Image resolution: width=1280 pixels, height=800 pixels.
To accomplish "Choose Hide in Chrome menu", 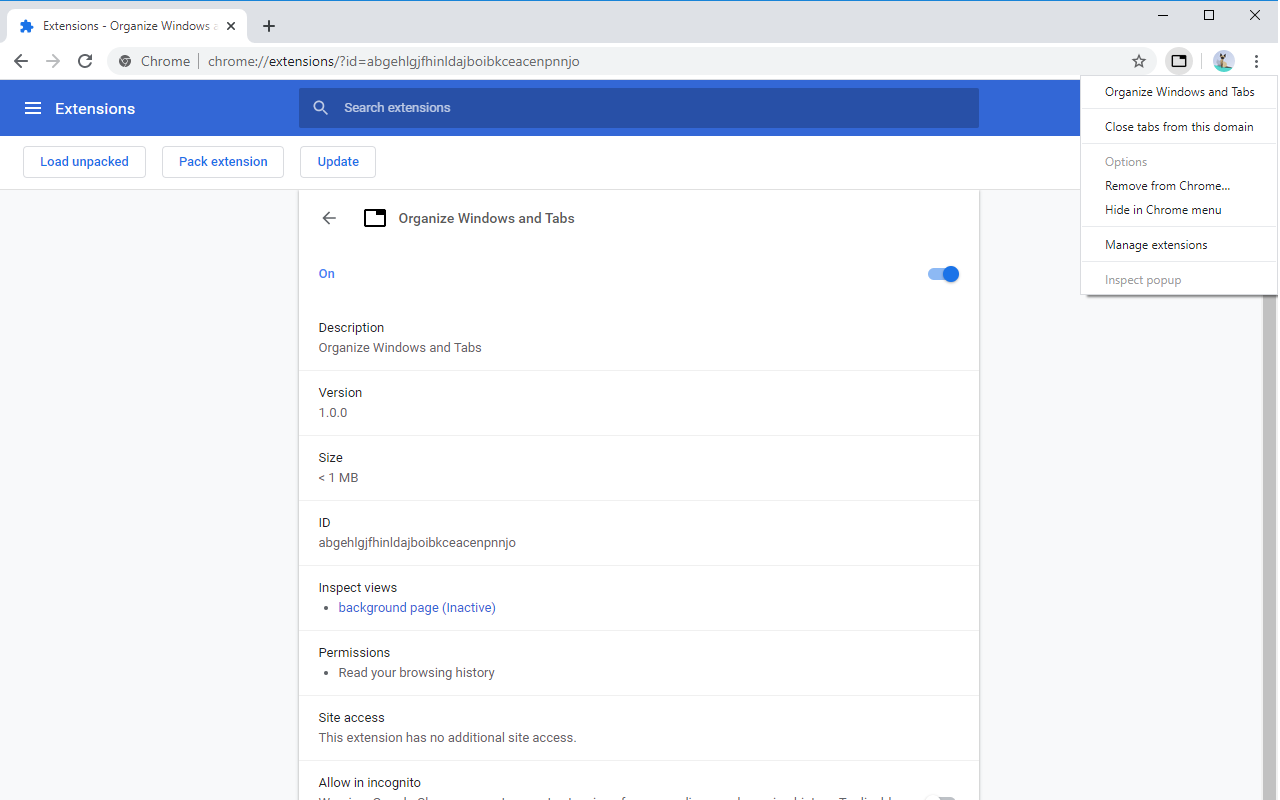I will (x=1179, y=210).
